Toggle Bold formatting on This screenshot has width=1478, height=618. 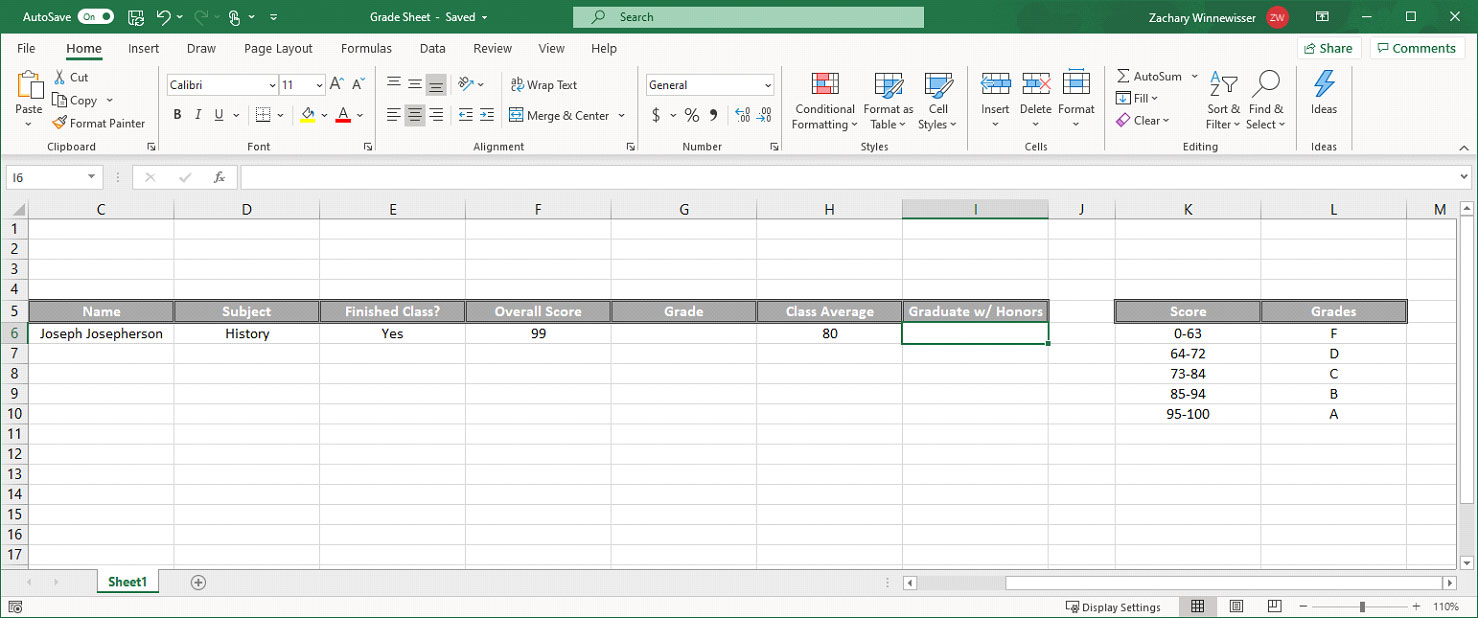177,115
